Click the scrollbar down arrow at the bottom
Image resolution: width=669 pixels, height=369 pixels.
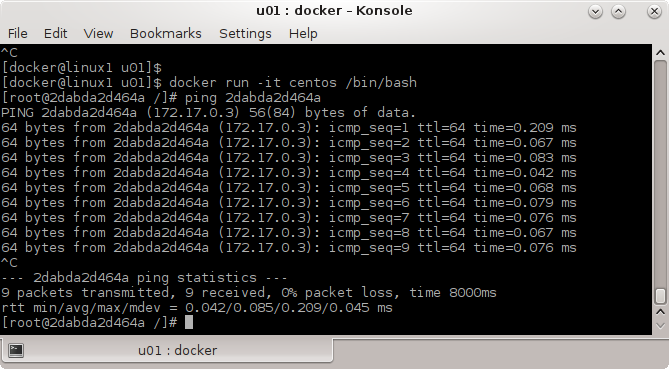660,326
